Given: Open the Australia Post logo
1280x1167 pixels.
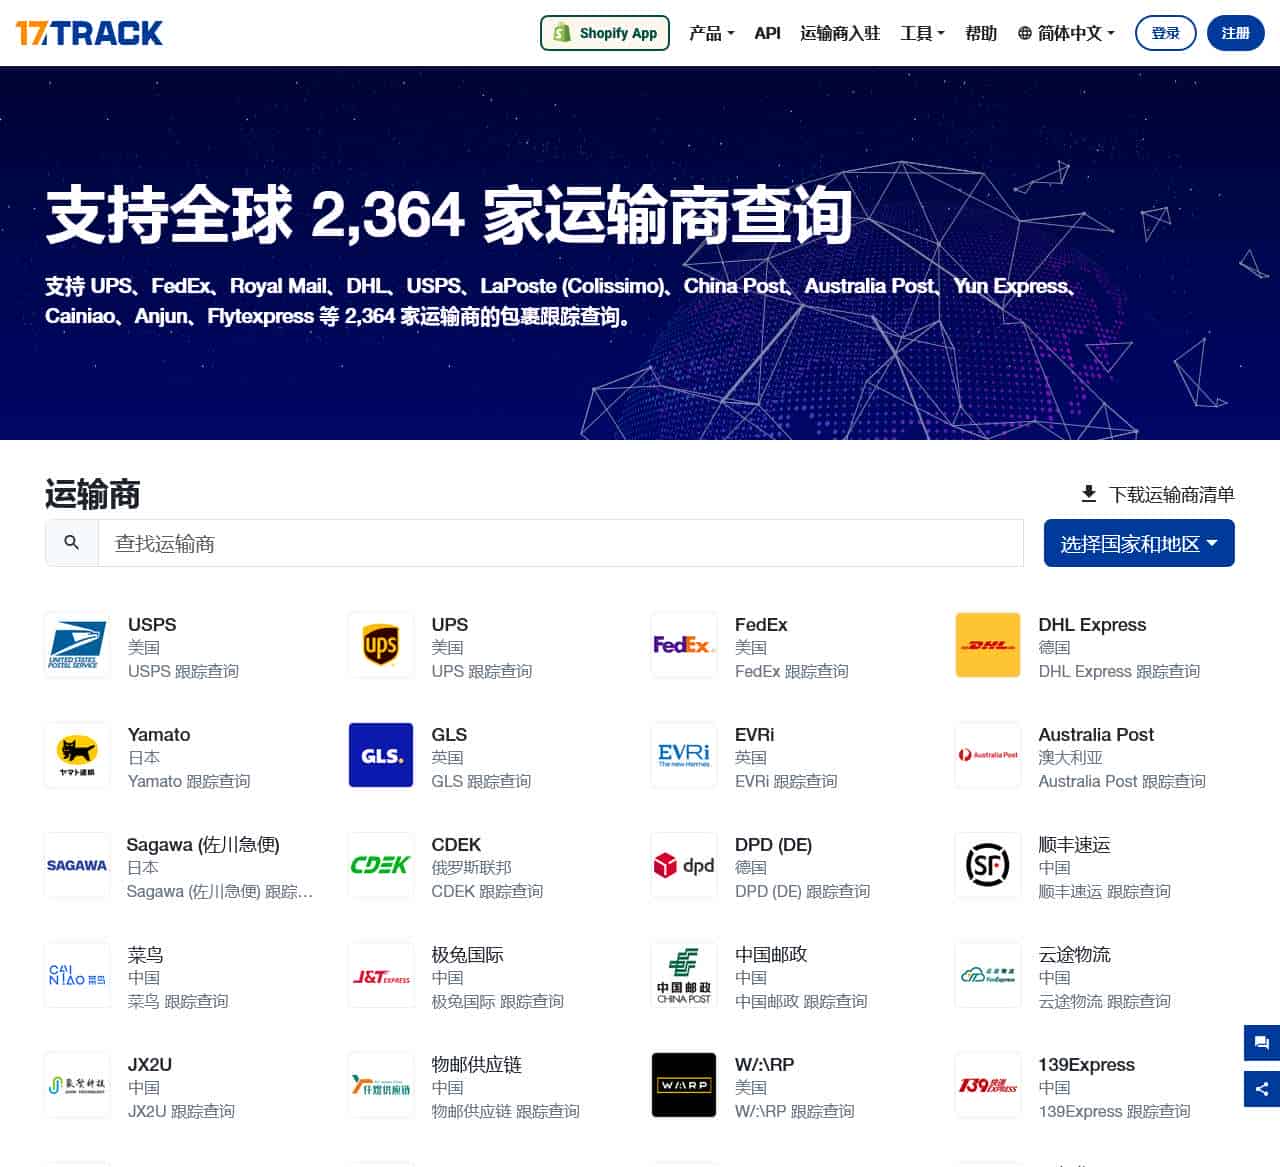Looking at the screenshot, I should (x=988, y=755).
